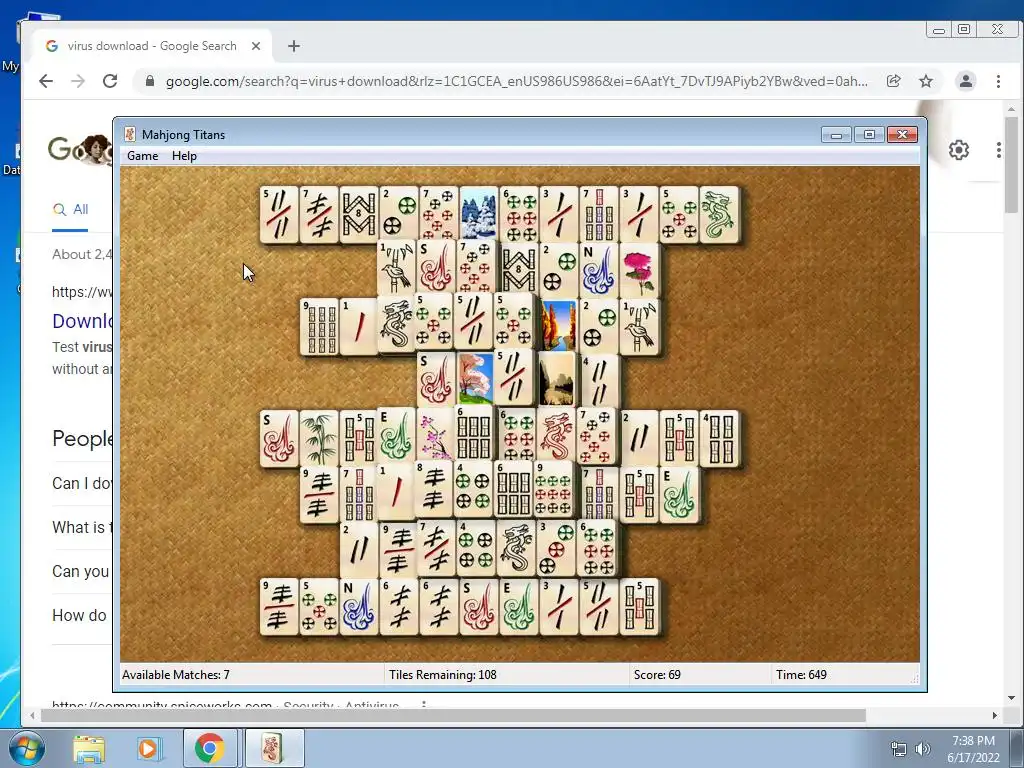This screenshot has height=768, width=1024.
Task: Open the Downl… search result link
Action: coord(82,321)
